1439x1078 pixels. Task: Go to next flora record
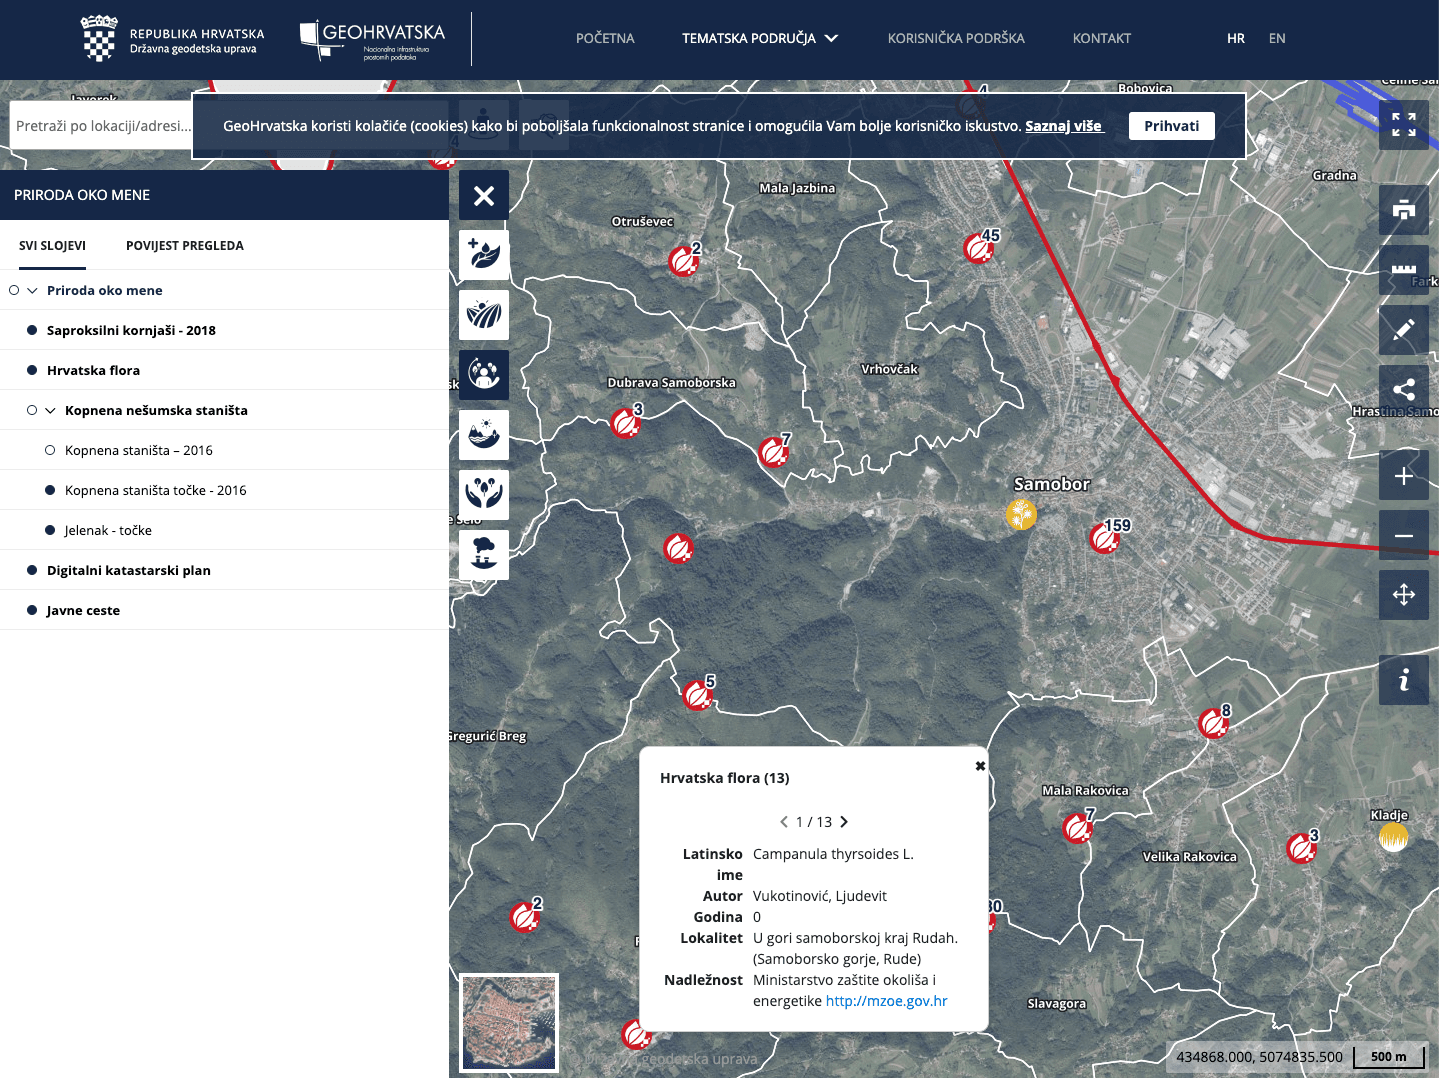click(x=844, y=822)
